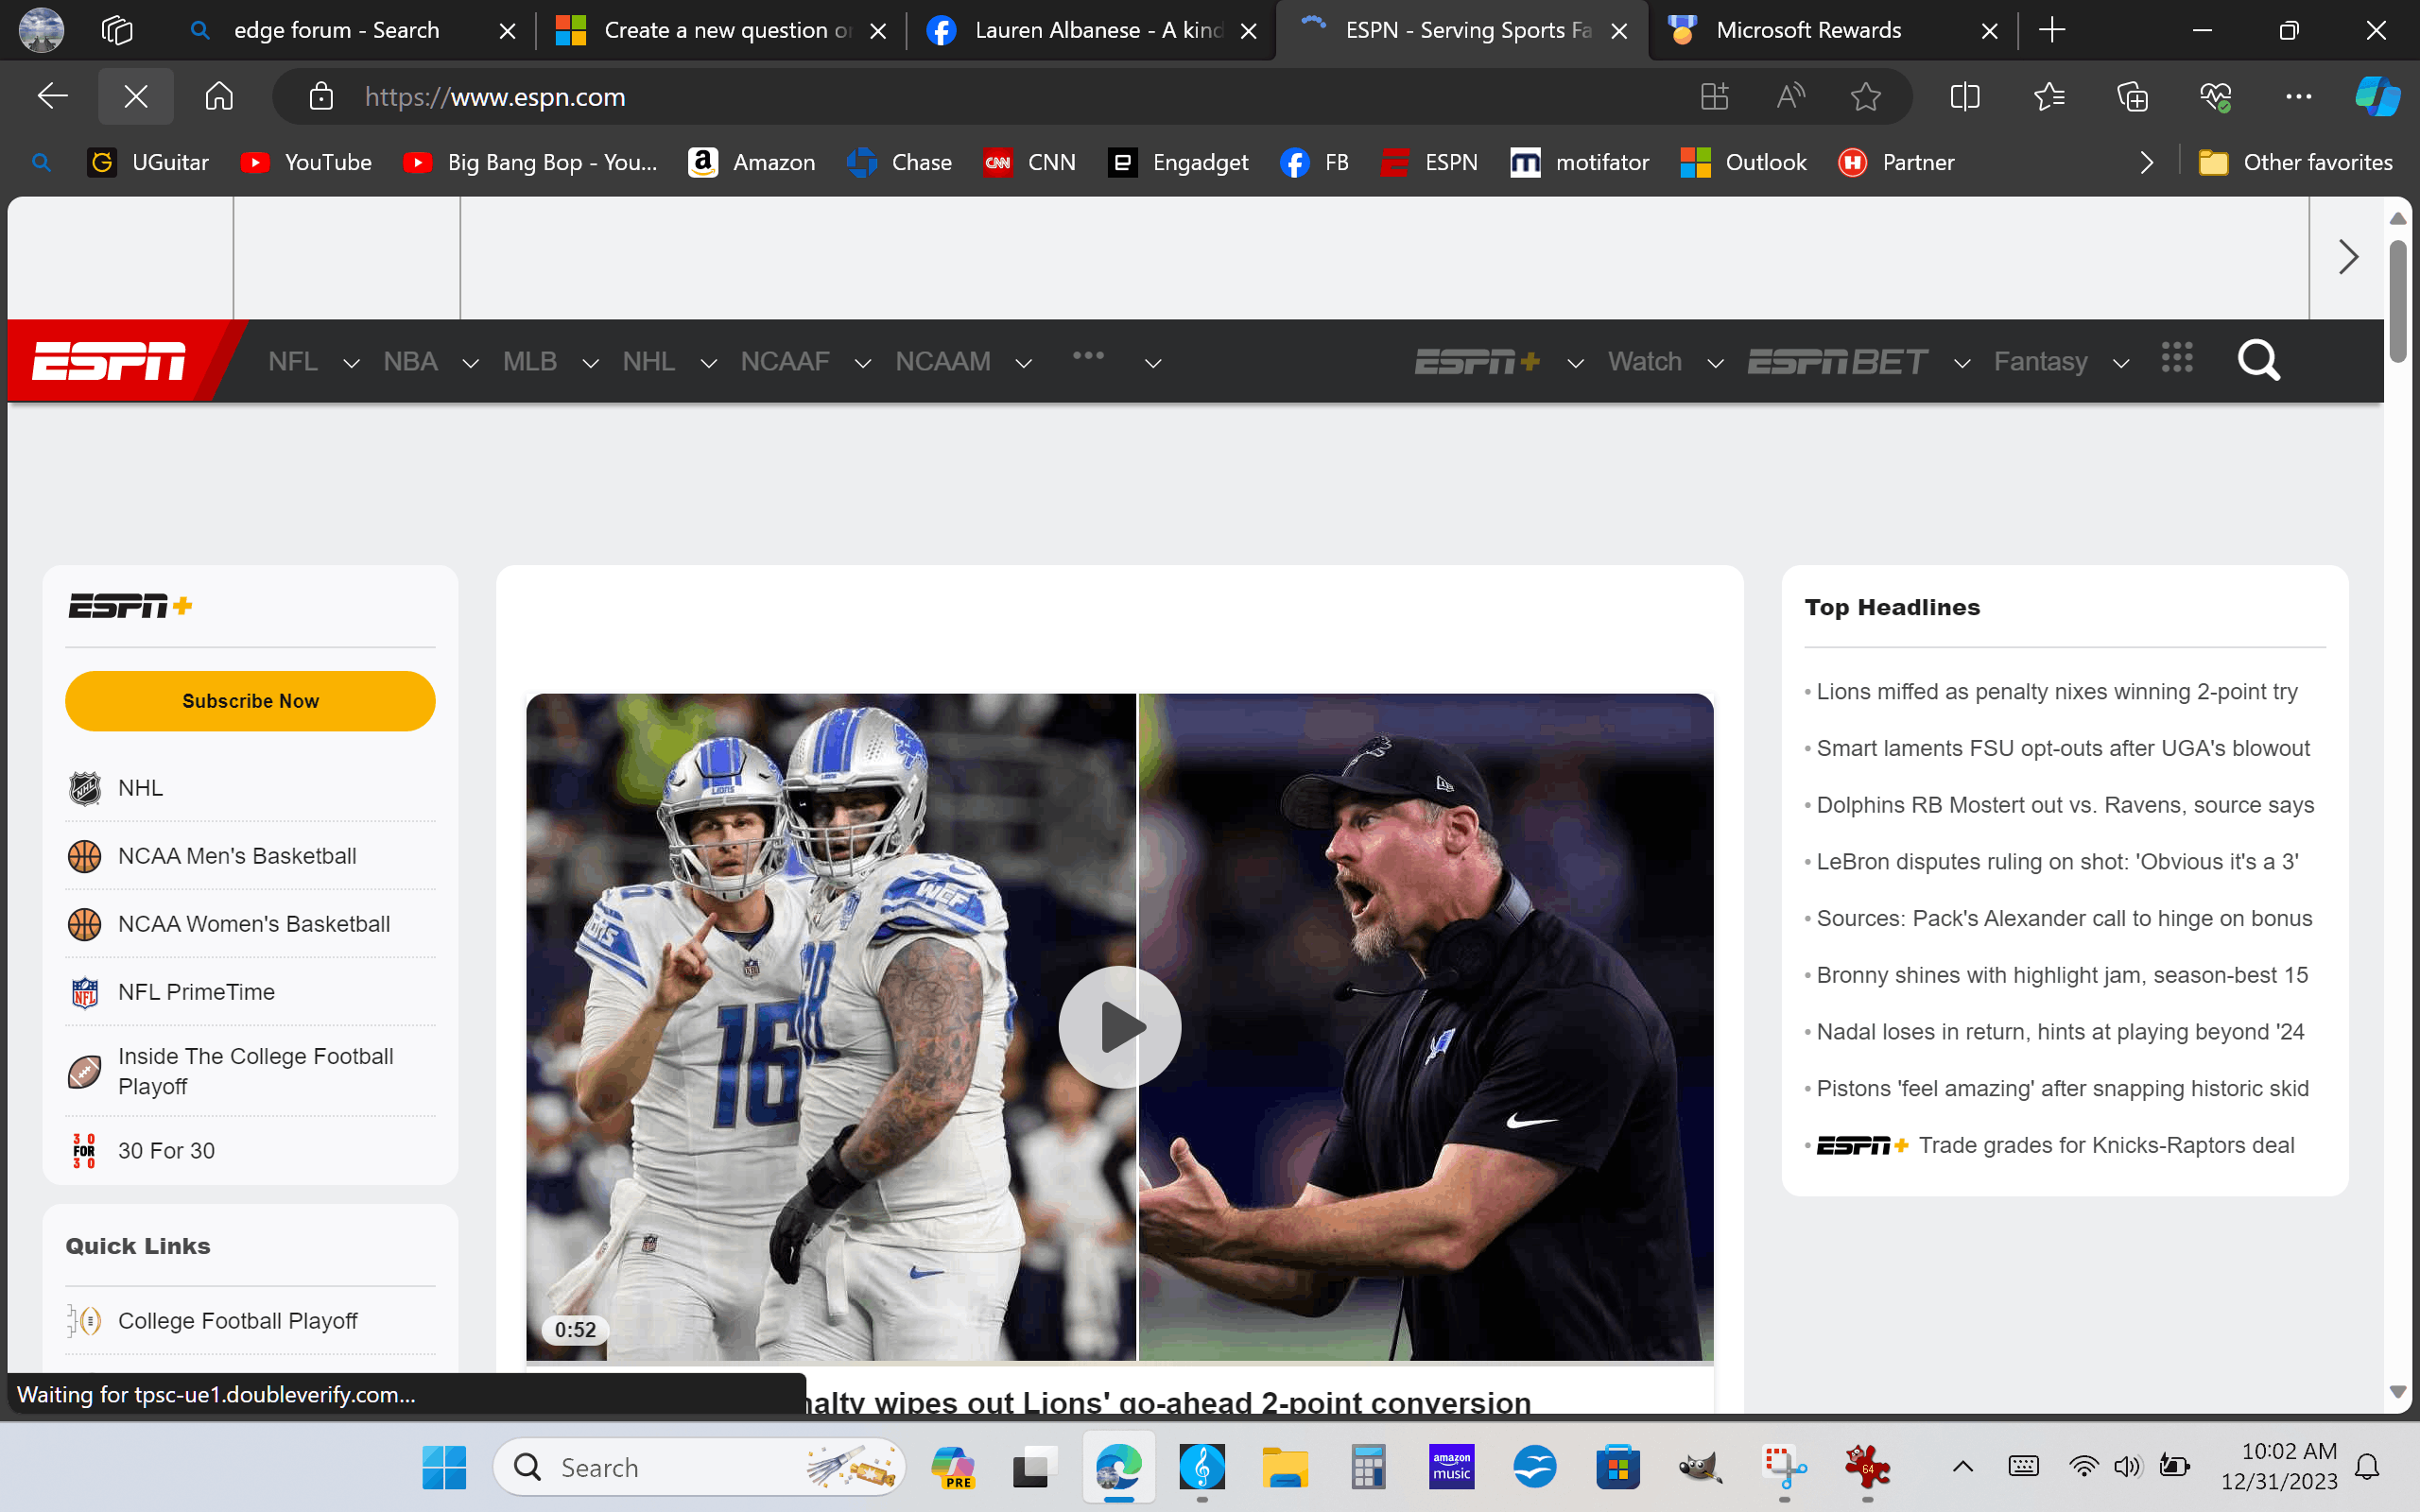The image size is (2420, 1512).
Task: Click the page vertical scrollbar thumb
Action: click(x=2397, y=300)
